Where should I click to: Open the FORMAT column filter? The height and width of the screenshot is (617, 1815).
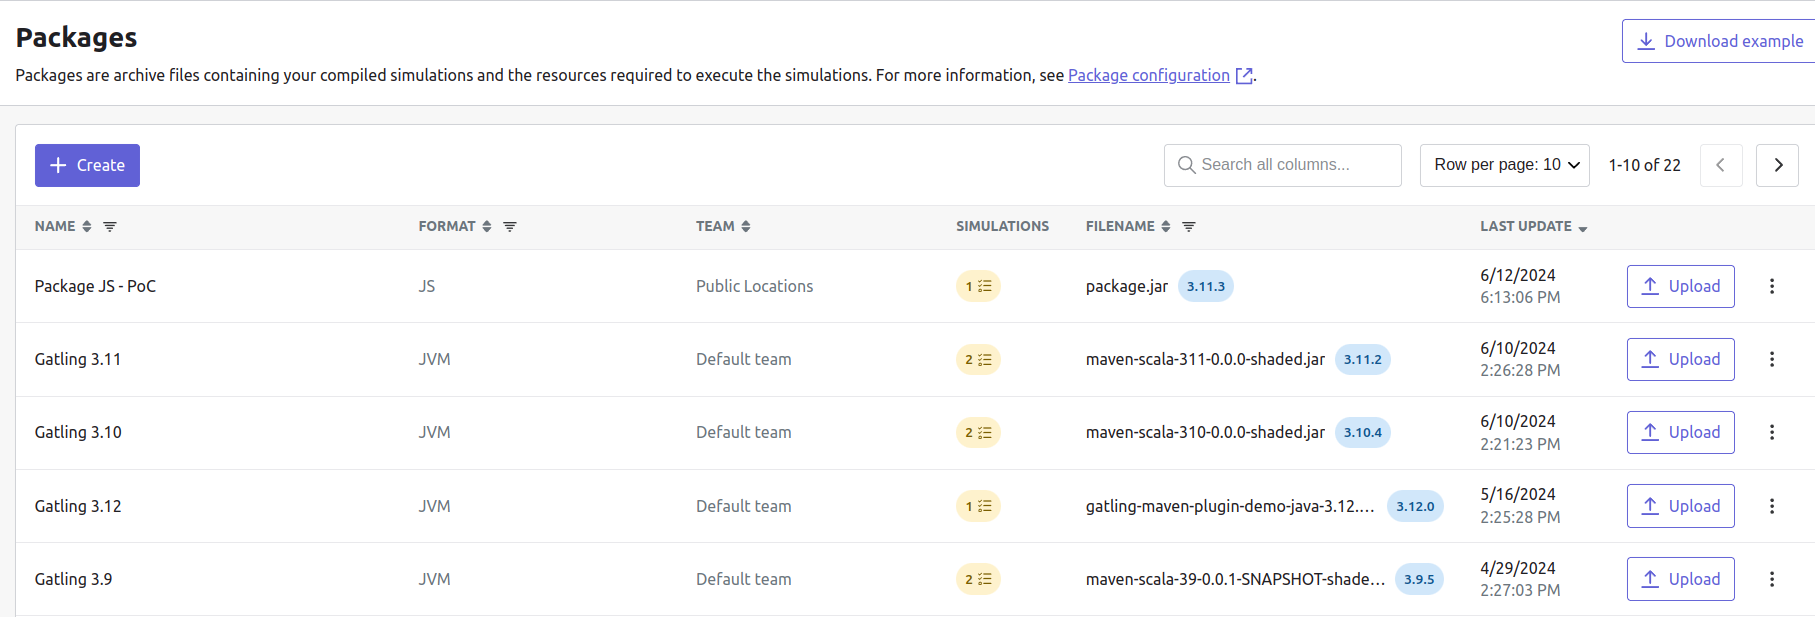510,227
